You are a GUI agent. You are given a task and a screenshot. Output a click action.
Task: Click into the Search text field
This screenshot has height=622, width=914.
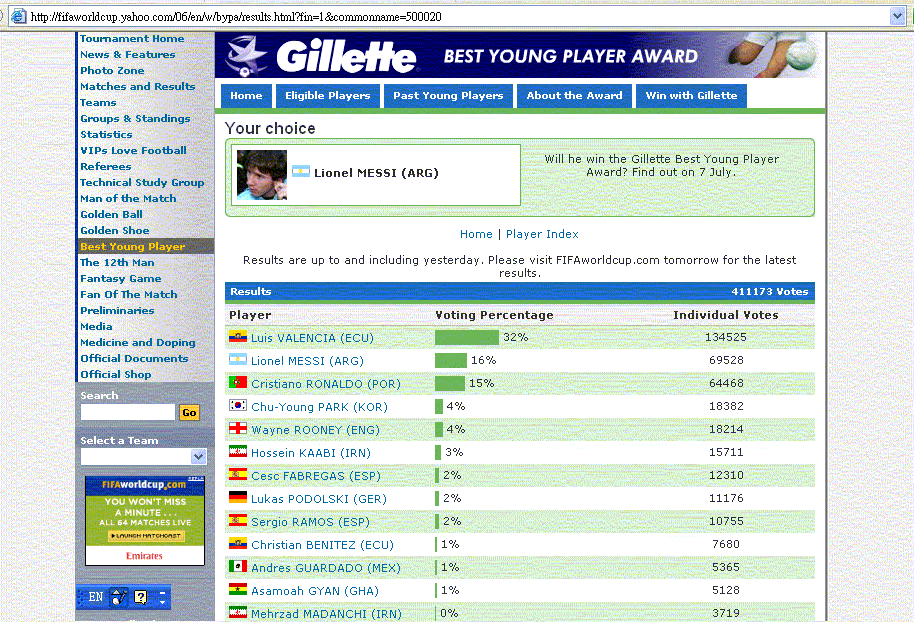[128, 412]
